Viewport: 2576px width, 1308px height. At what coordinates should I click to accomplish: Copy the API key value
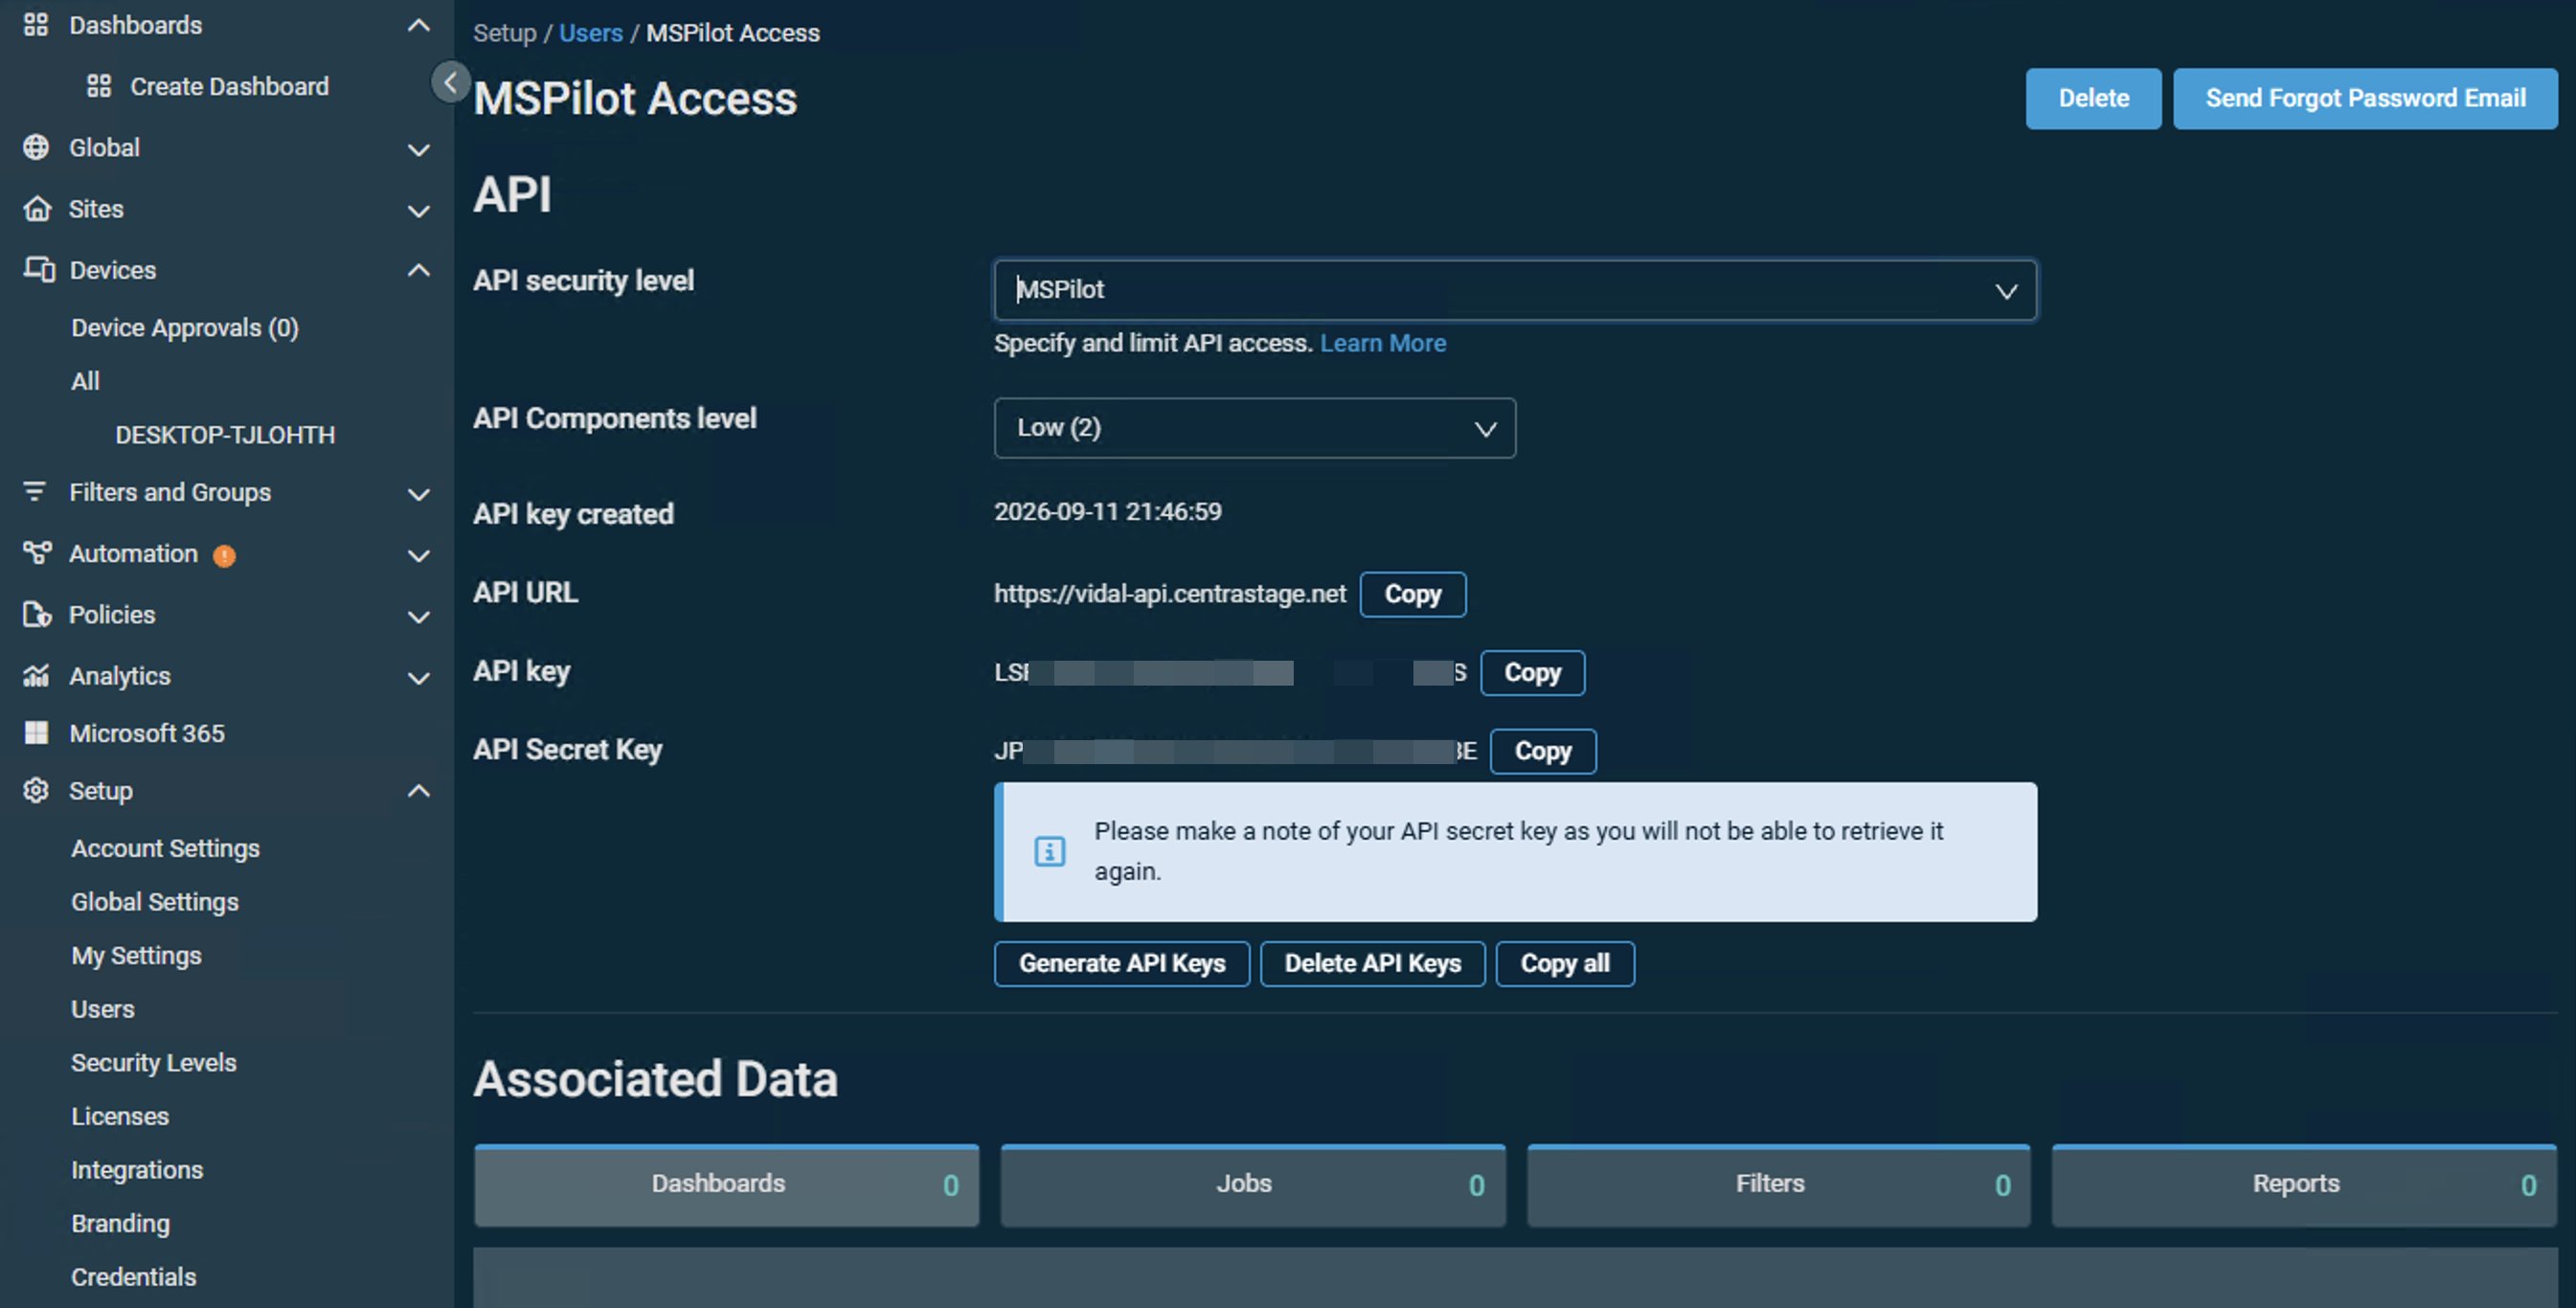1532,672
